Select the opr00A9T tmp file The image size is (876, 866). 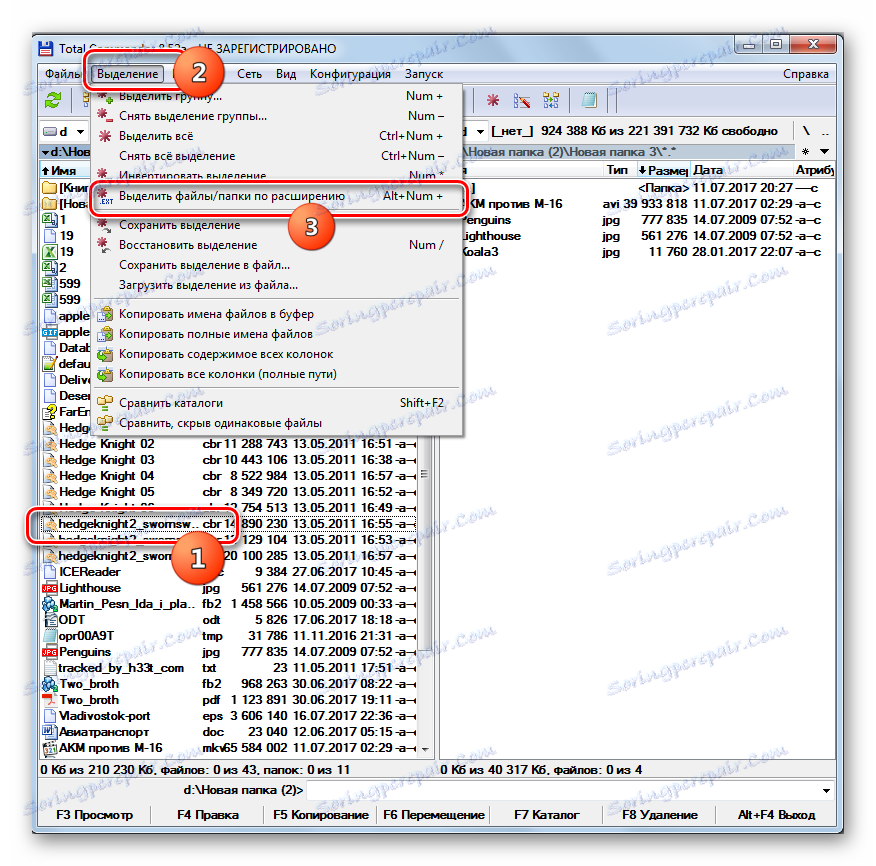(228, 636)
